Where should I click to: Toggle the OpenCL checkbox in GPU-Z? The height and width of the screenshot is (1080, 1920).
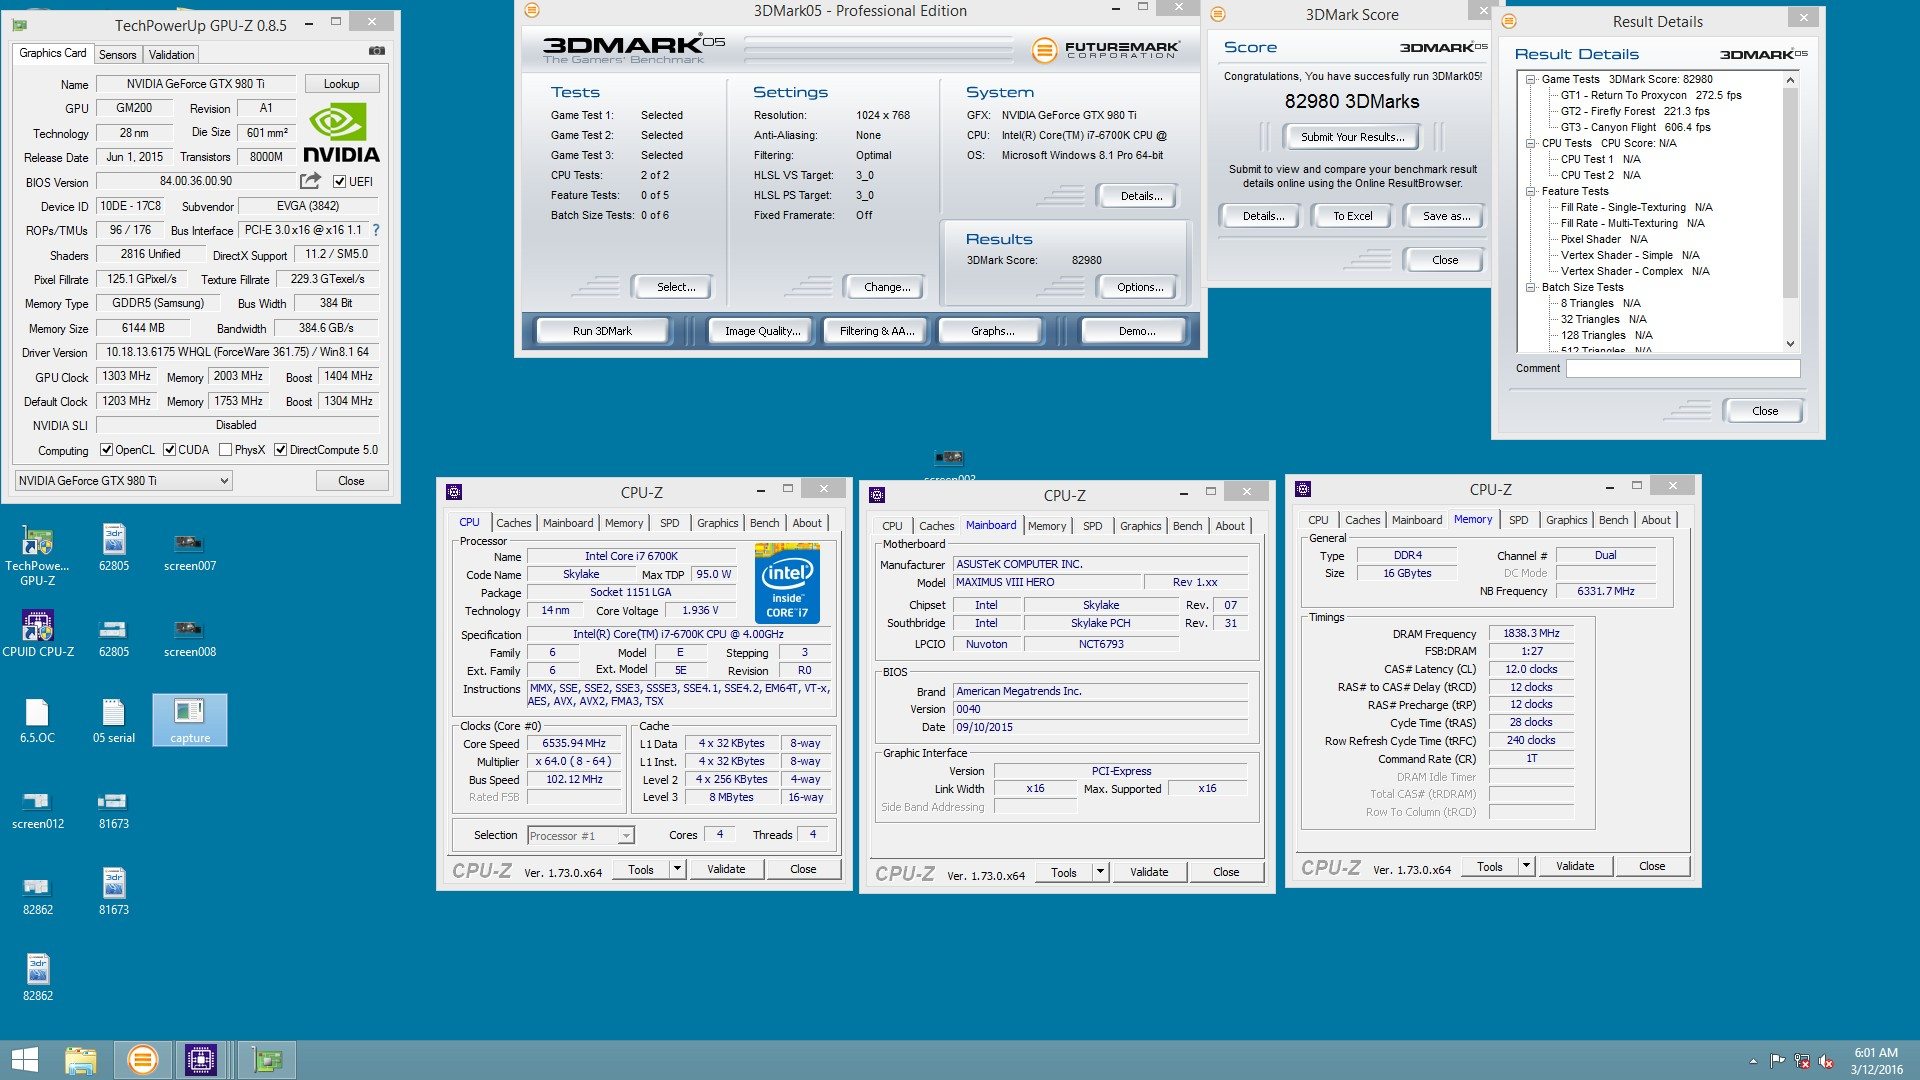(x=107, y=450)
